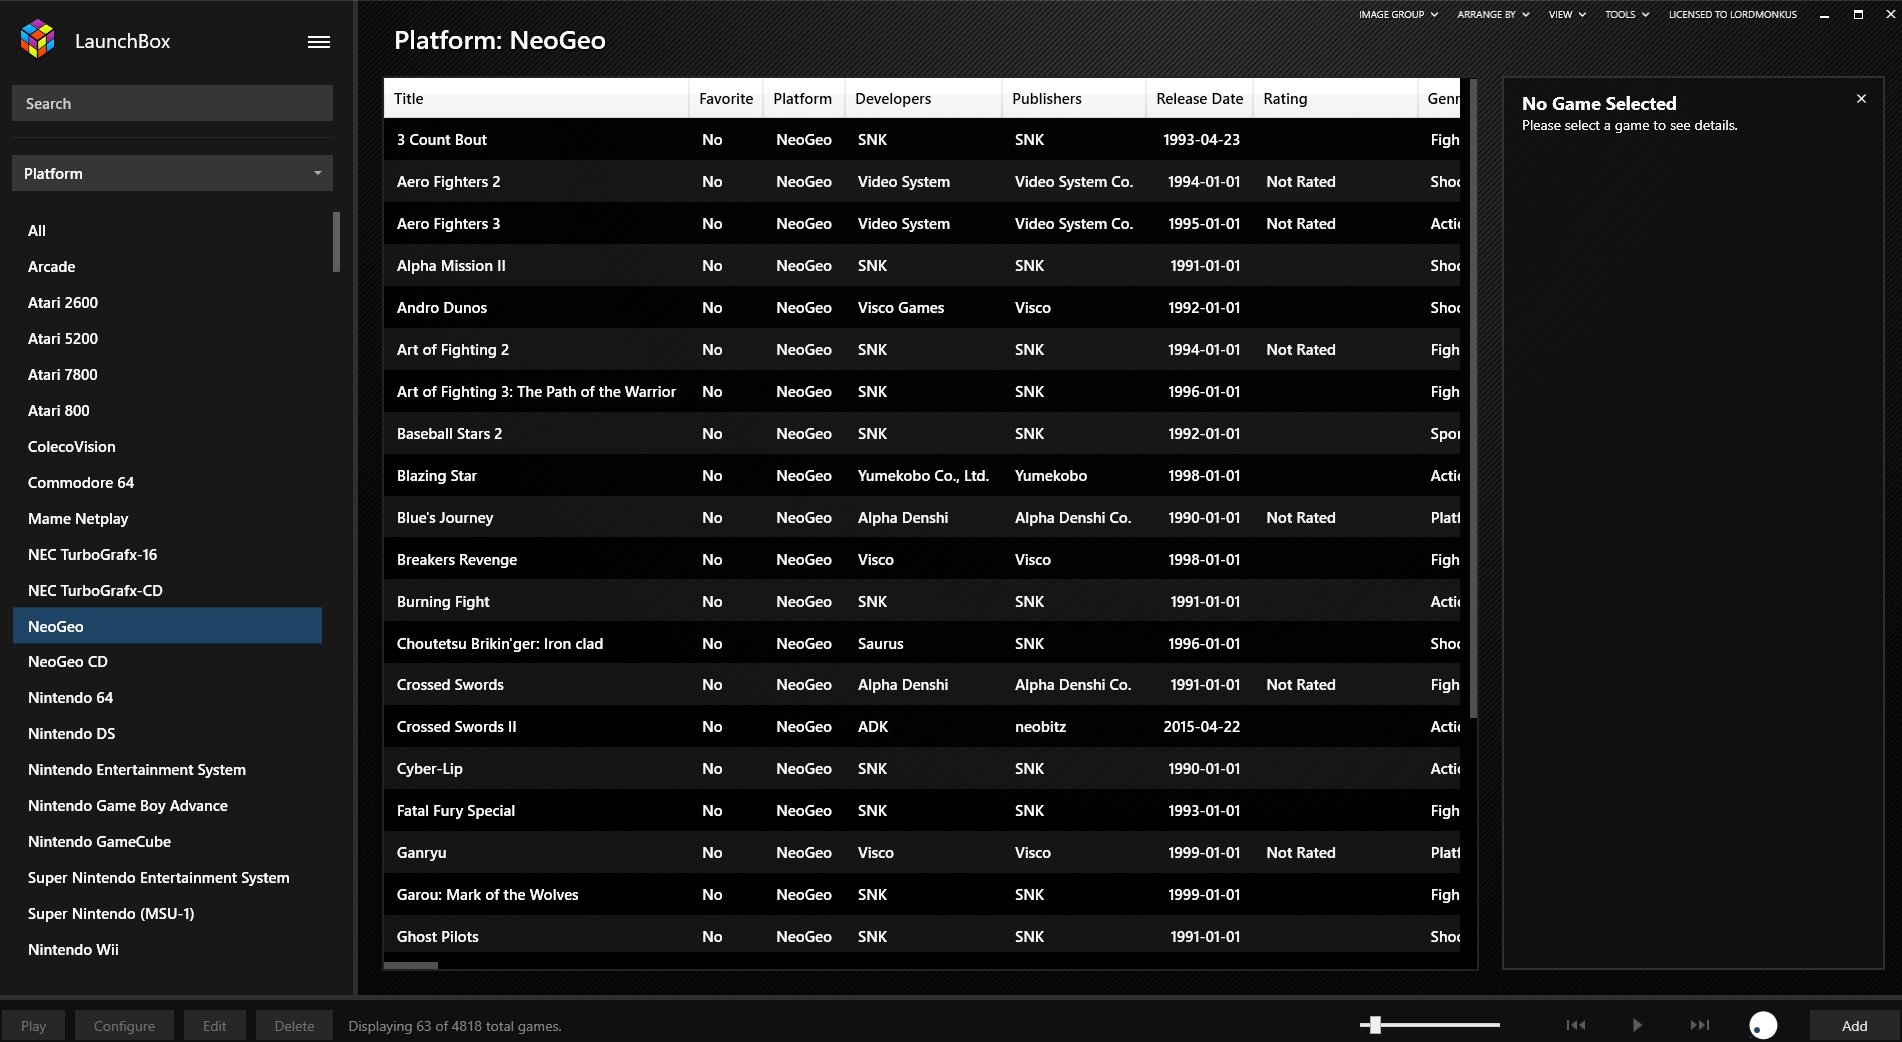Click the sidebar platform list scrollbar
This screenshot has width=1902, height=1042.
coord(337,242)
